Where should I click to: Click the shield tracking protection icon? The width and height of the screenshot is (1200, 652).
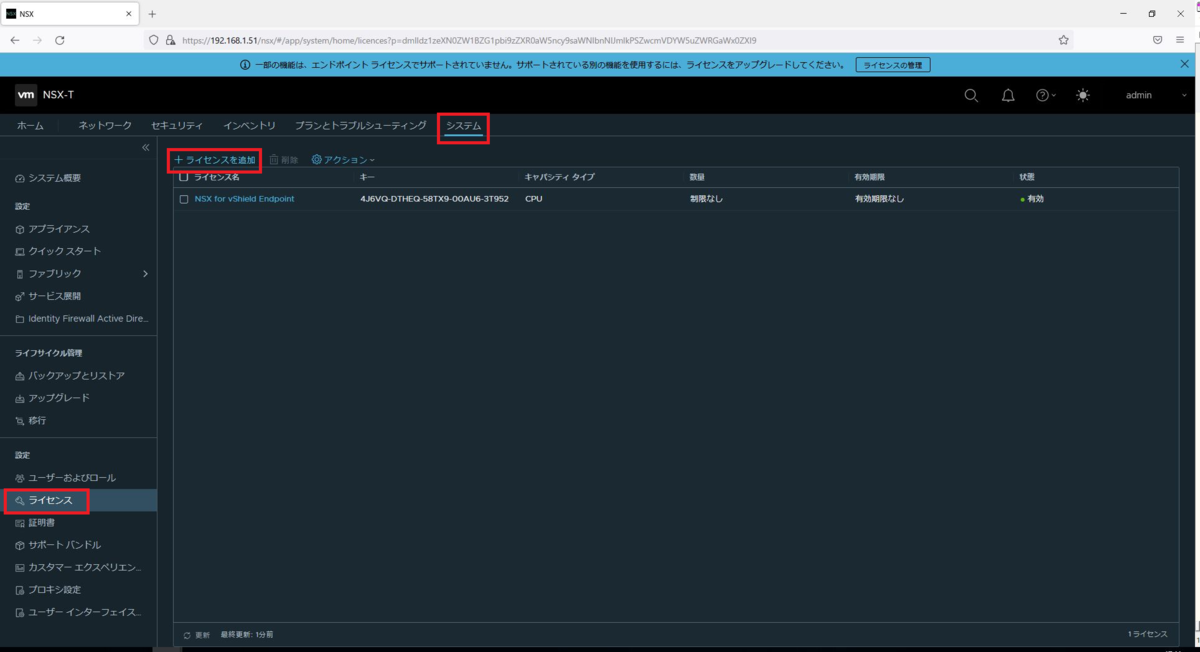pos(155,40)
